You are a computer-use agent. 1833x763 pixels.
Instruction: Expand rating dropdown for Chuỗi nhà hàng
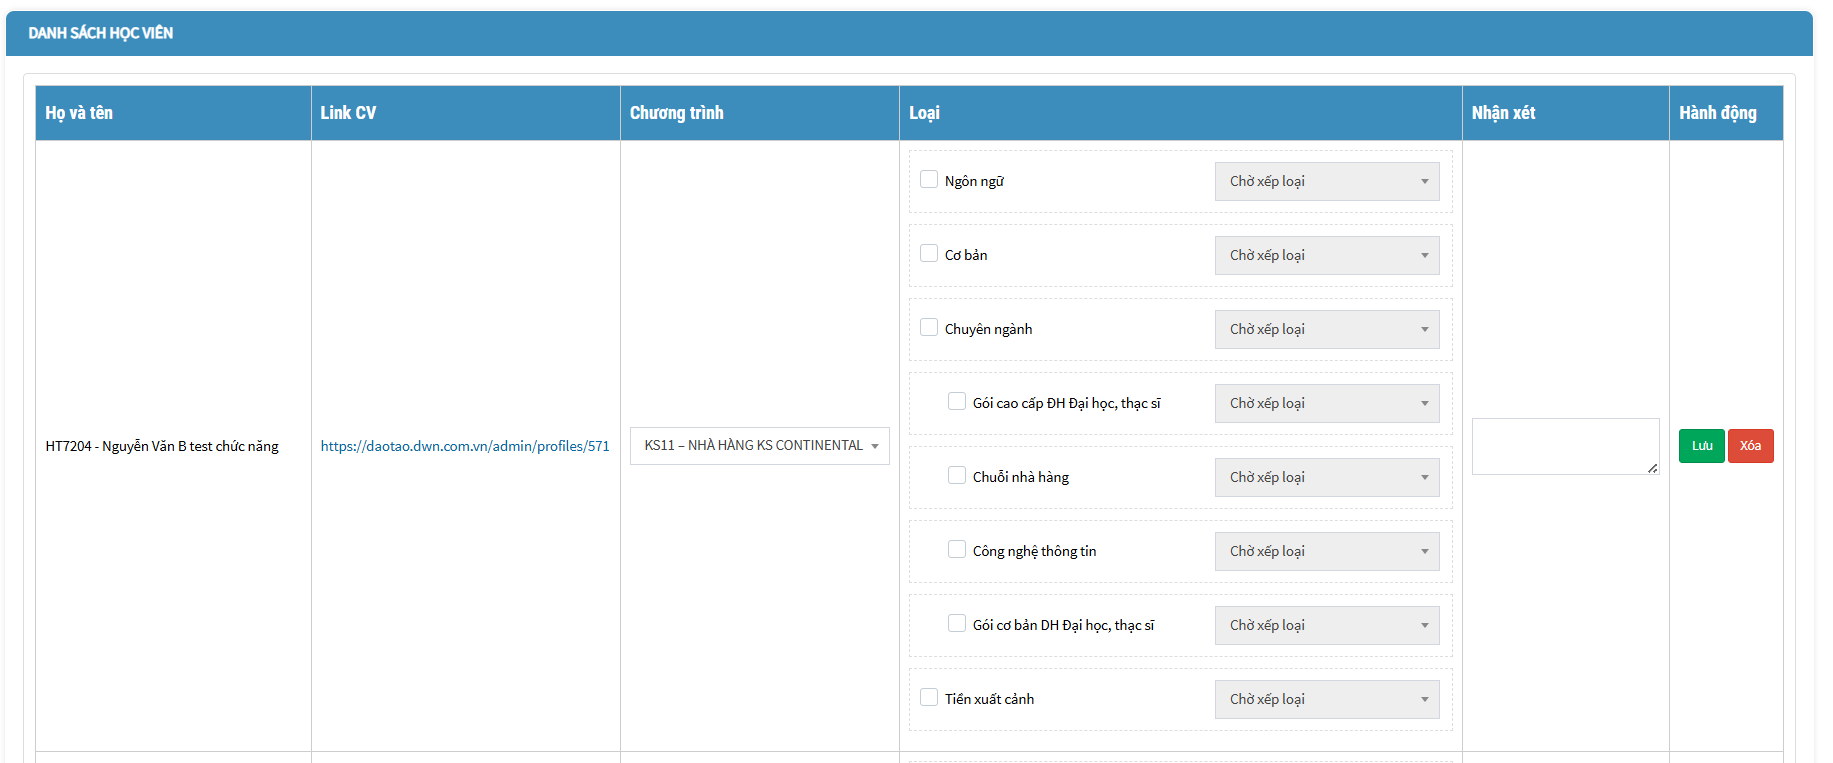(x=1326, y=478)
